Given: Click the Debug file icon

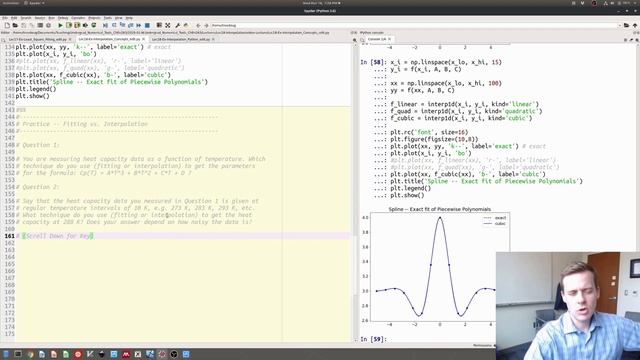Looking at the screenshot, I should point(105,25).
